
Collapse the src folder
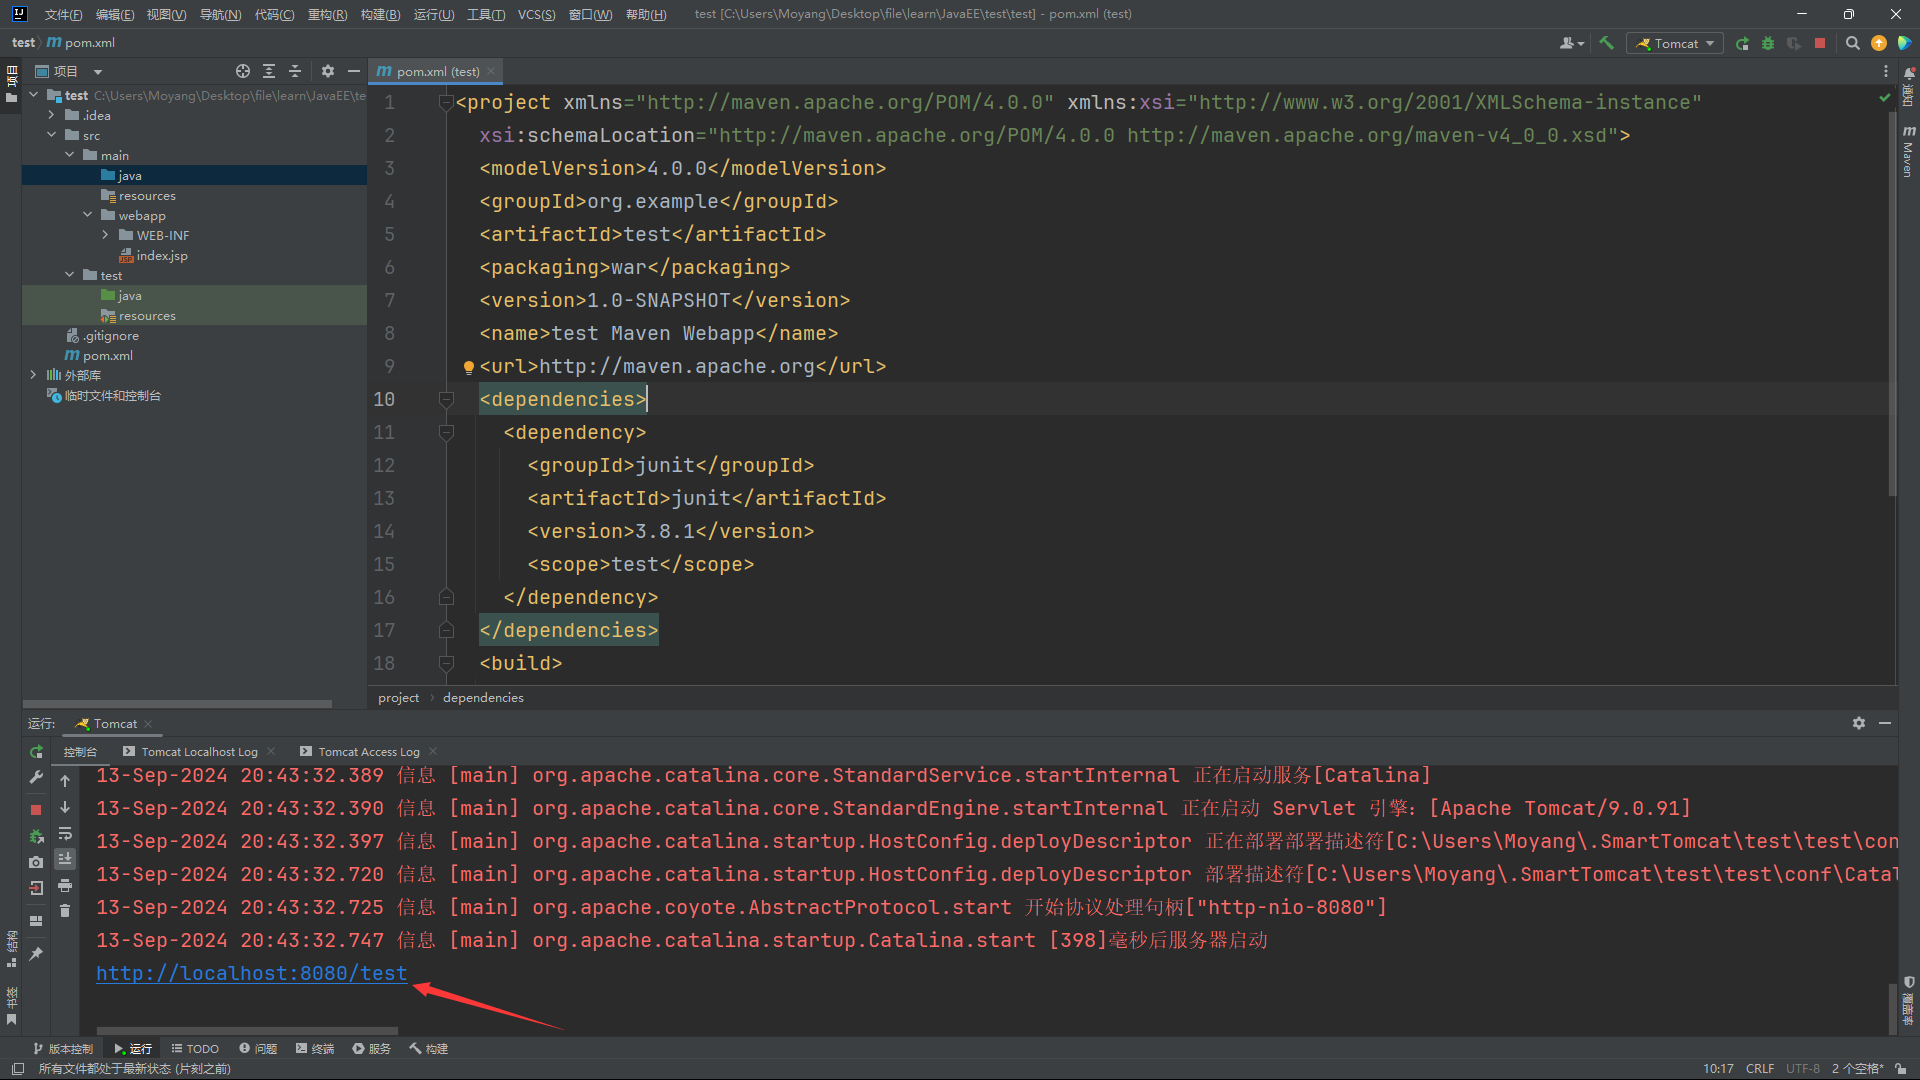click(52, 135)
